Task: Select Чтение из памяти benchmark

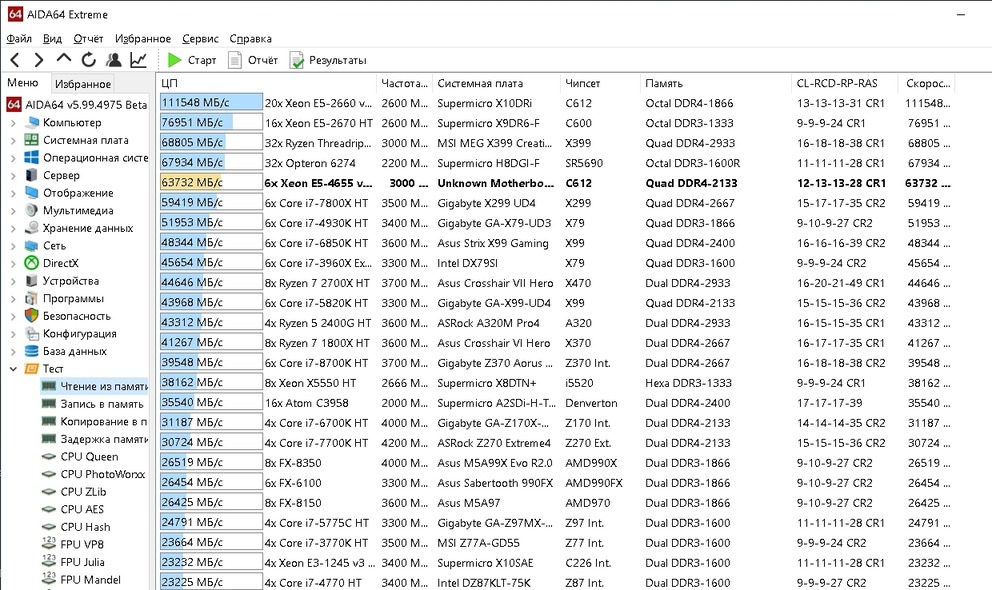Action: click(95, 386)
